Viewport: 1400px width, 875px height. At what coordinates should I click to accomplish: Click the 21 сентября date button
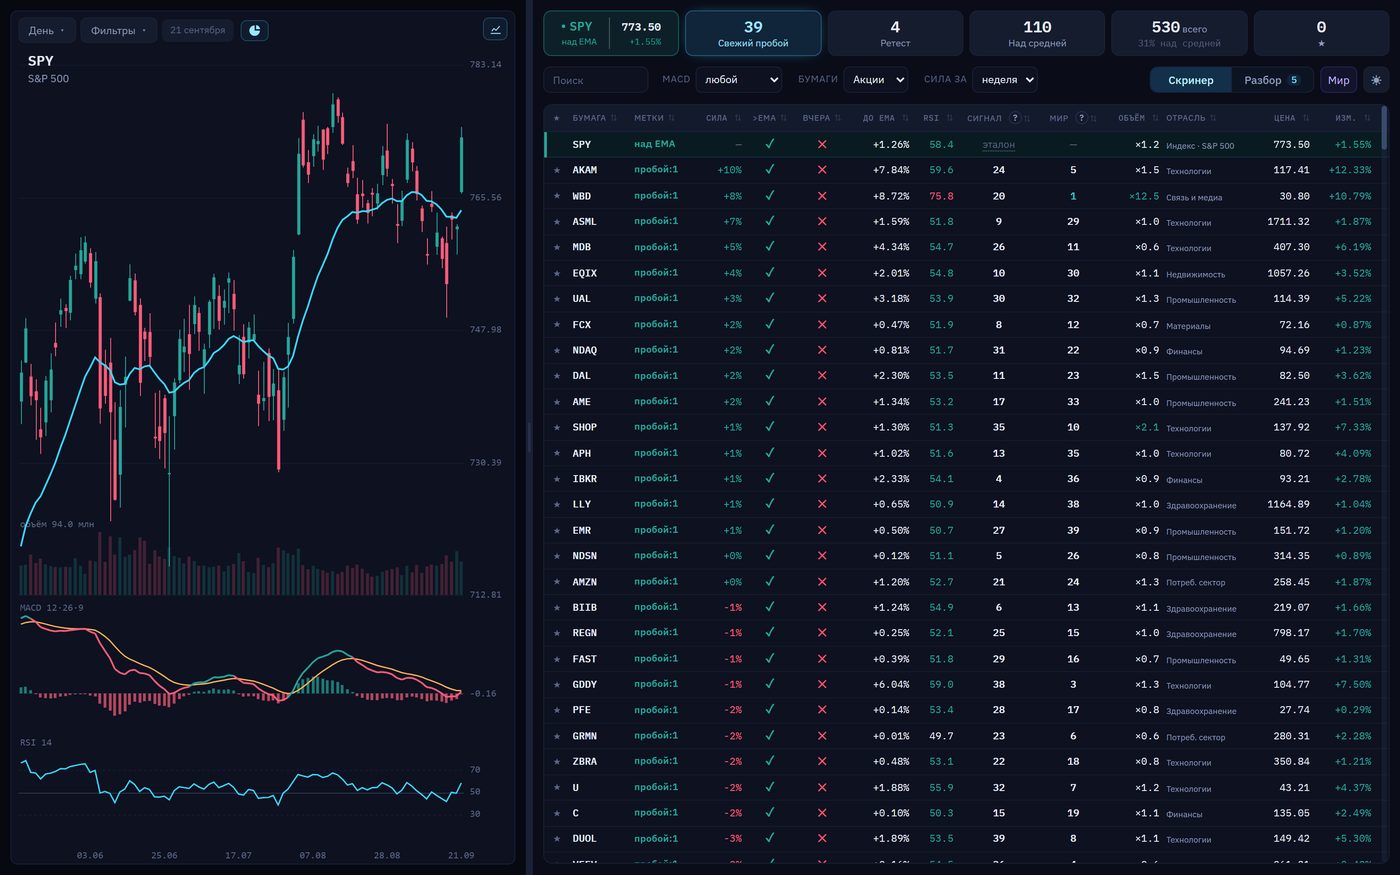click(197, 30)
